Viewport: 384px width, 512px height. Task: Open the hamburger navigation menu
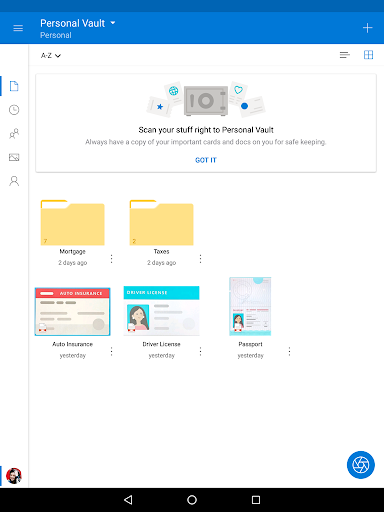tap(18, 28)
